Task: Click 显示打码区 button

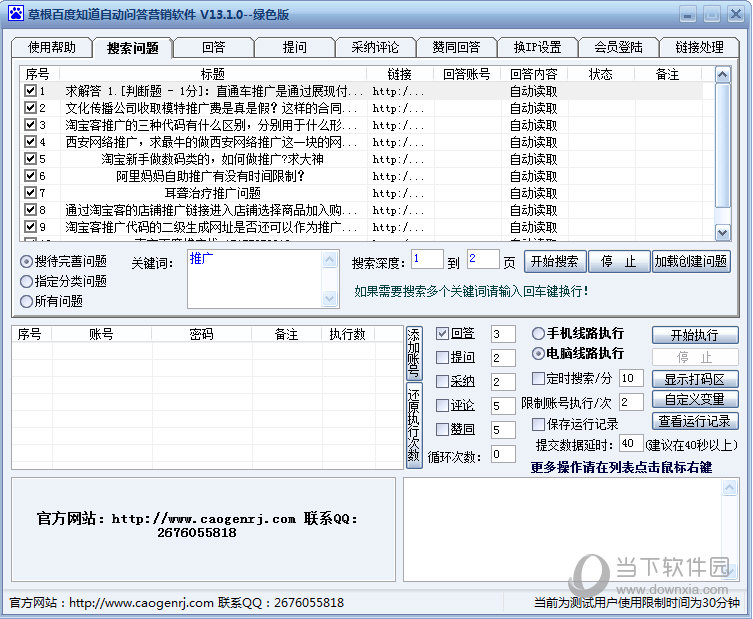Action: coord(695,379)
